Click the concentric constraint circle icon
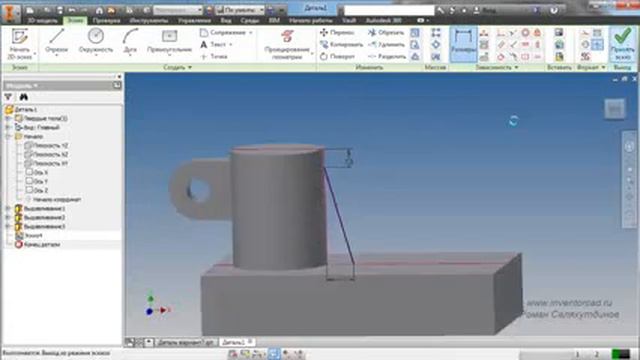This screenshot has width=640, height=360. pos(525,33)
